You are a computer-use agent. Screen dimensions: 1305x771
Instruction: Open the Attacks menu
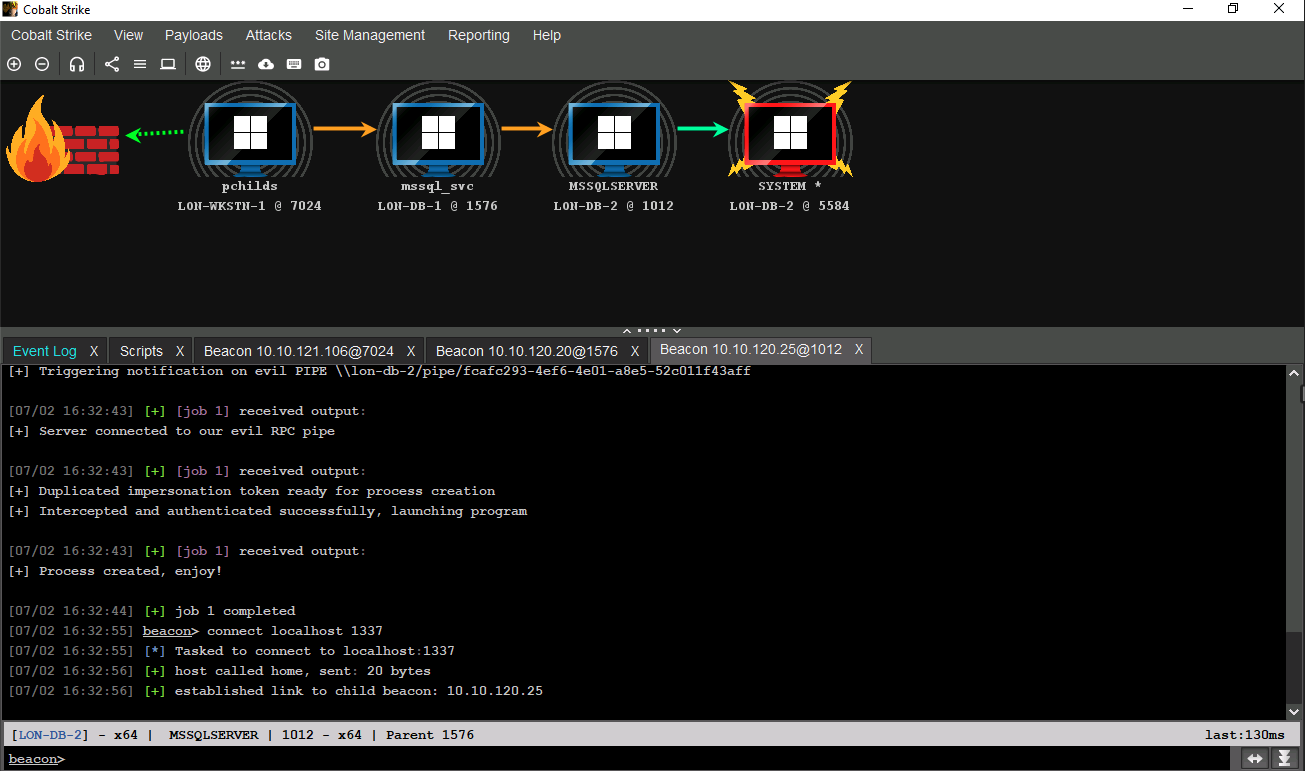click(x=269, y=35)
